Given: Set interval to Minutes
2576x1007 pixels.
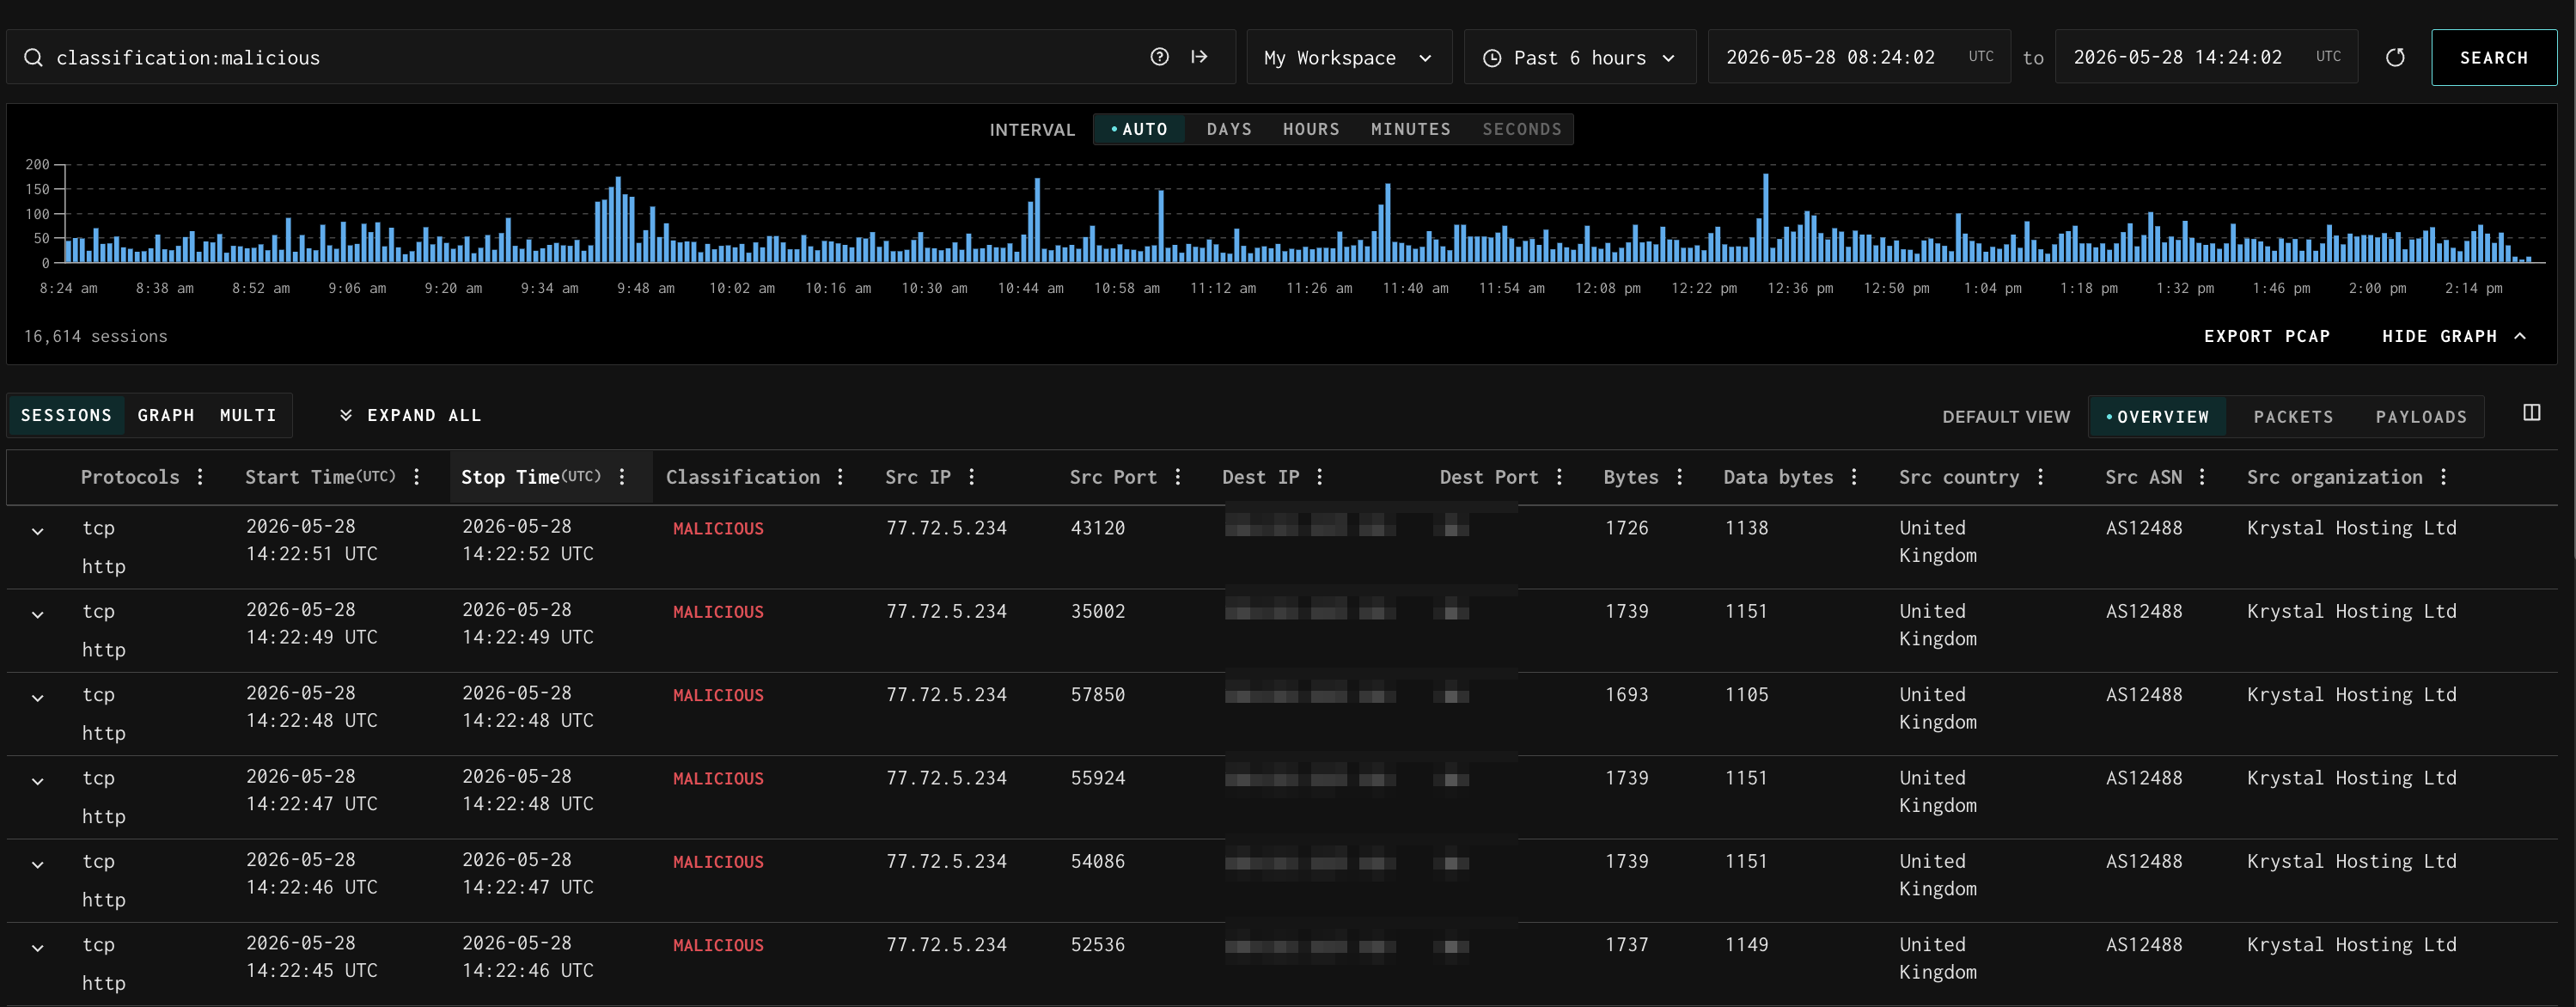Looking at the screenshot, I should click(1410, 129).
